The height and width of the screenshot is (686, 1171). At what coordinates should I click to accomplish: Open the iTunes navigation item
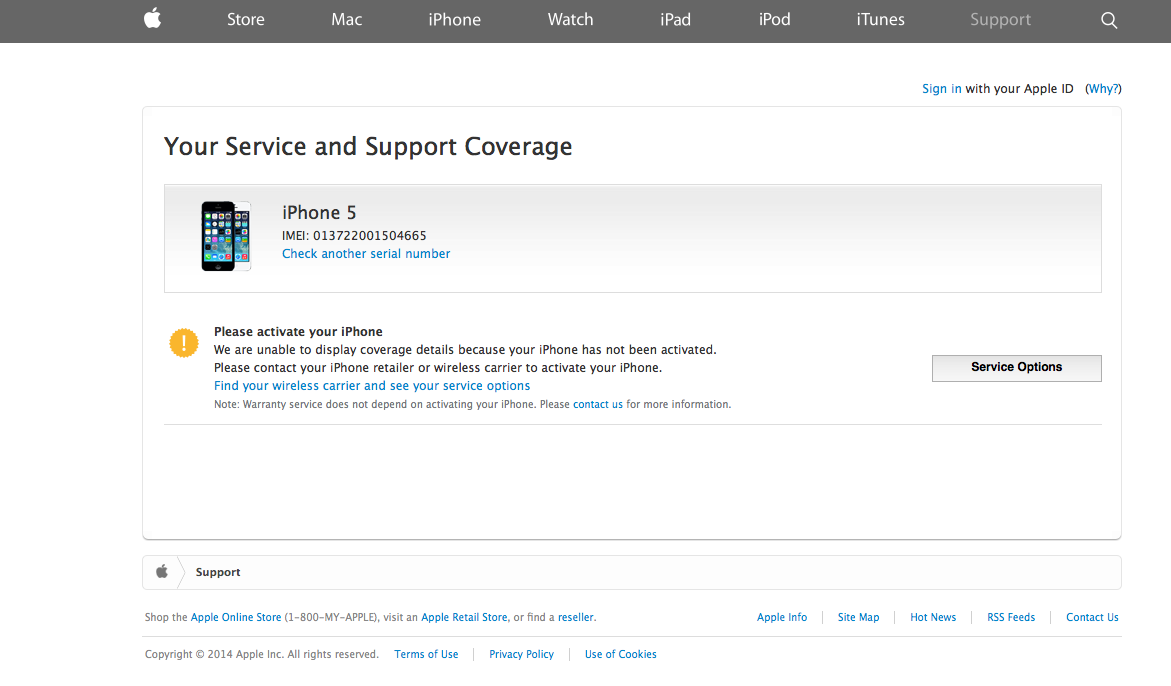(880, 20)
